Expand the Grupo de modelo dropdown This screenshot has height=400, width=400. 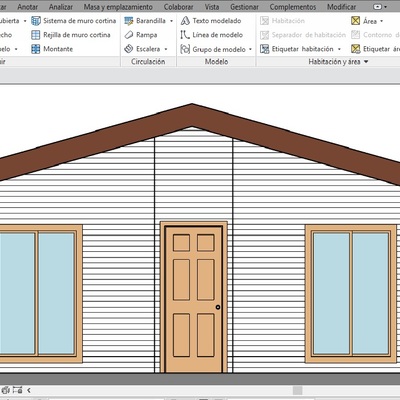point(250,49)
